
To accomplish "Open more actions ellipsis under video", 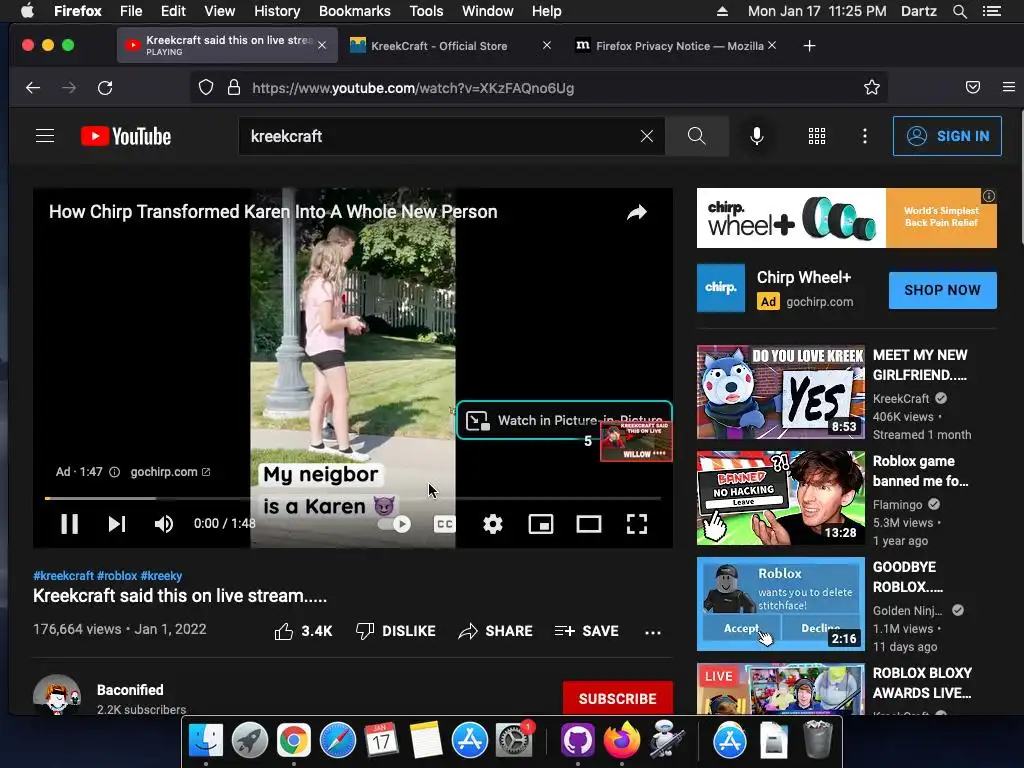I will [652, 632].
